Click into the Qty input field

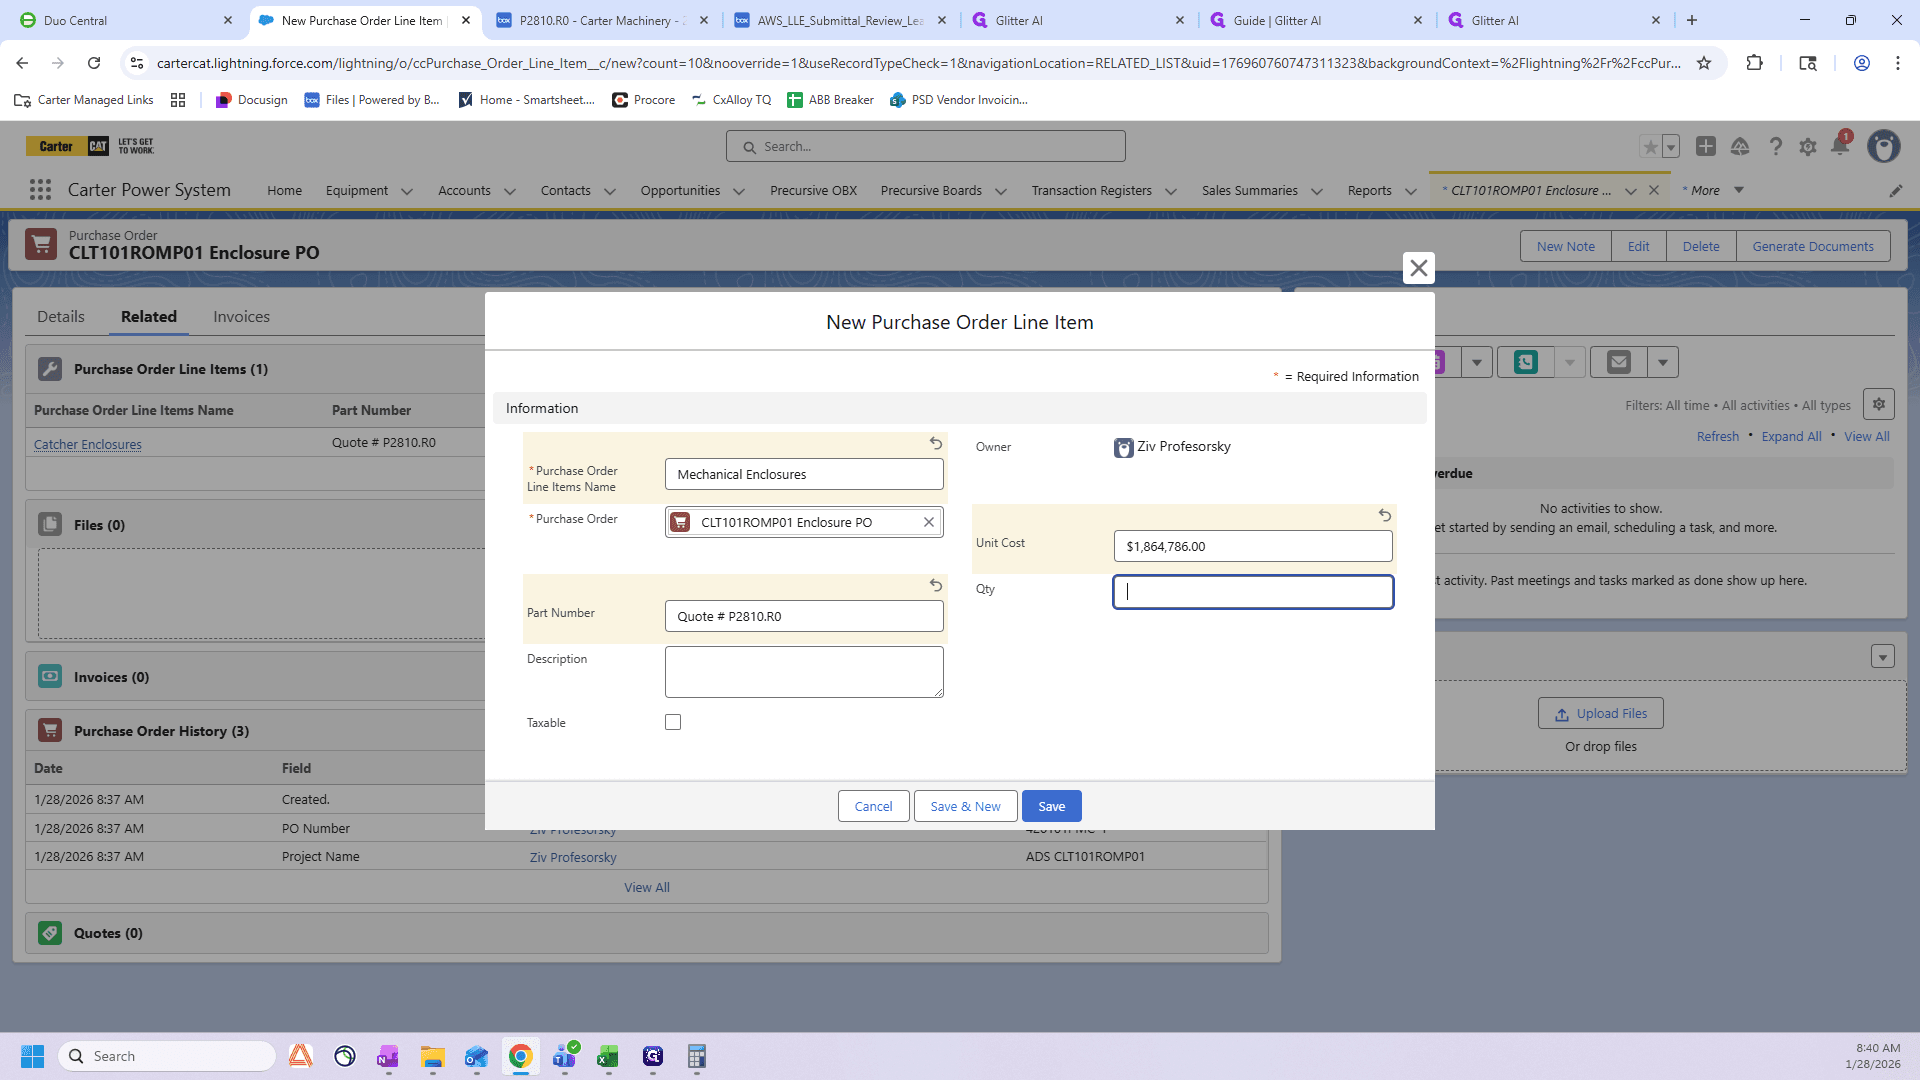(1253, 591)
